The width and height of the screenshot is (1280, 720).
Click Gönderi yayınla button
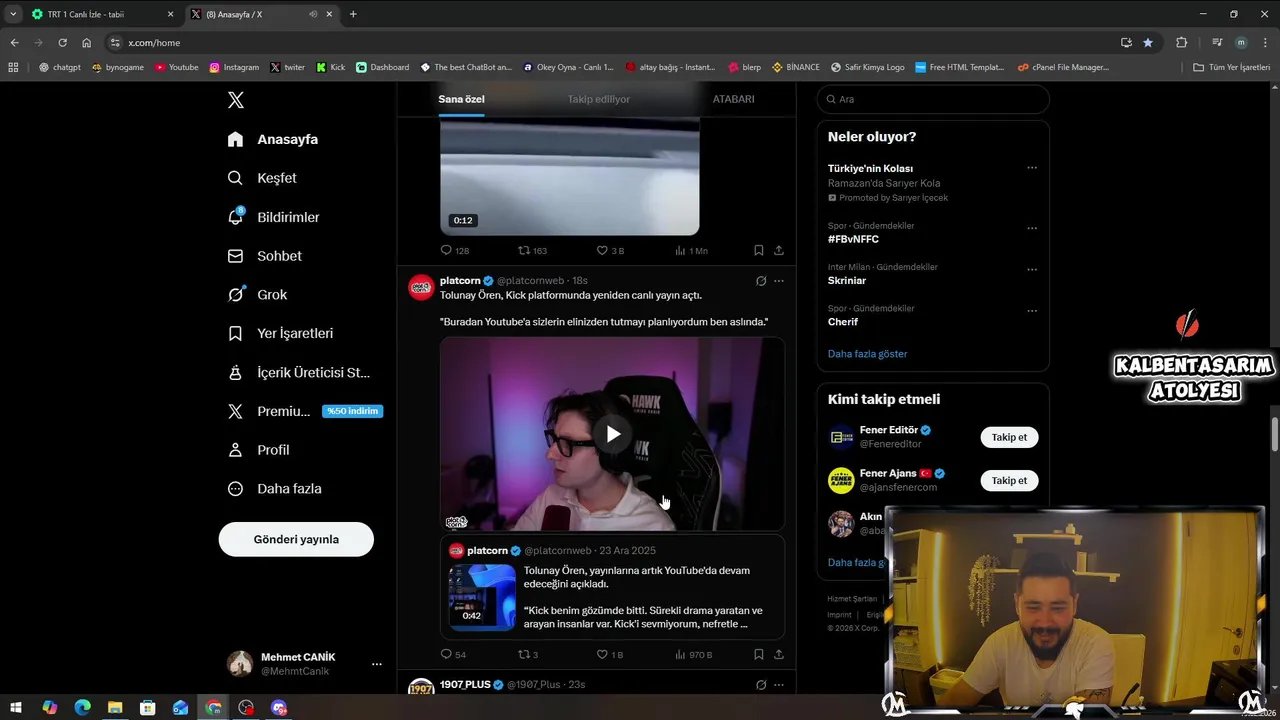point(296,539)
